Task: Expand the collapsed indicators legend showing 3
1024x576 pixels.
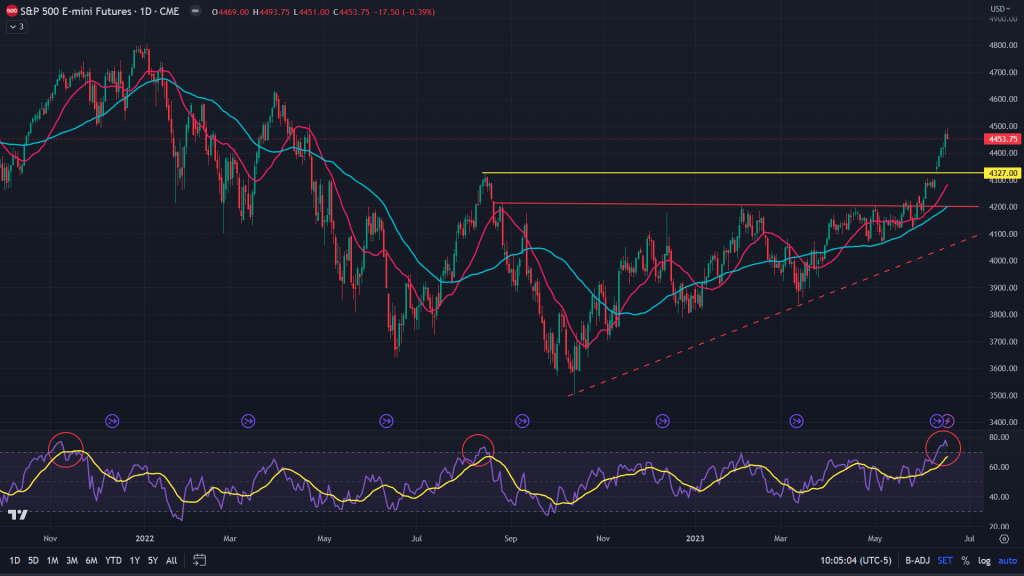Action: click(x=16, y=26)
